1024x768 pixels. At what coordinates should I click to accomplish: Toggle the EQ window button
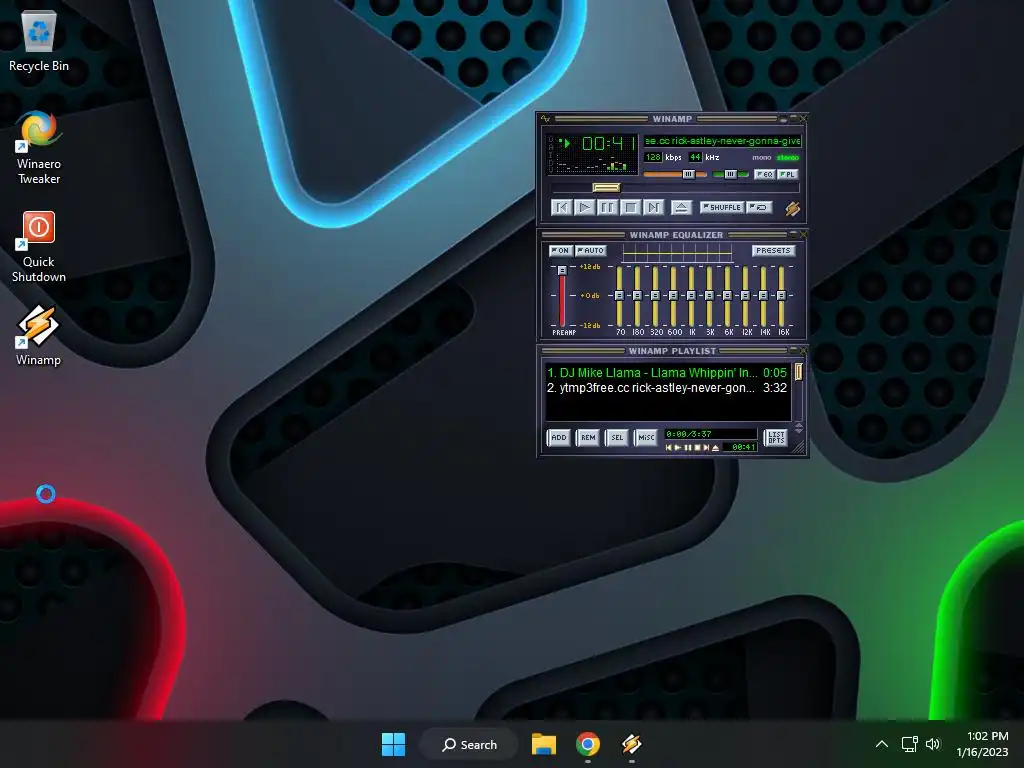tap(764, 174)
